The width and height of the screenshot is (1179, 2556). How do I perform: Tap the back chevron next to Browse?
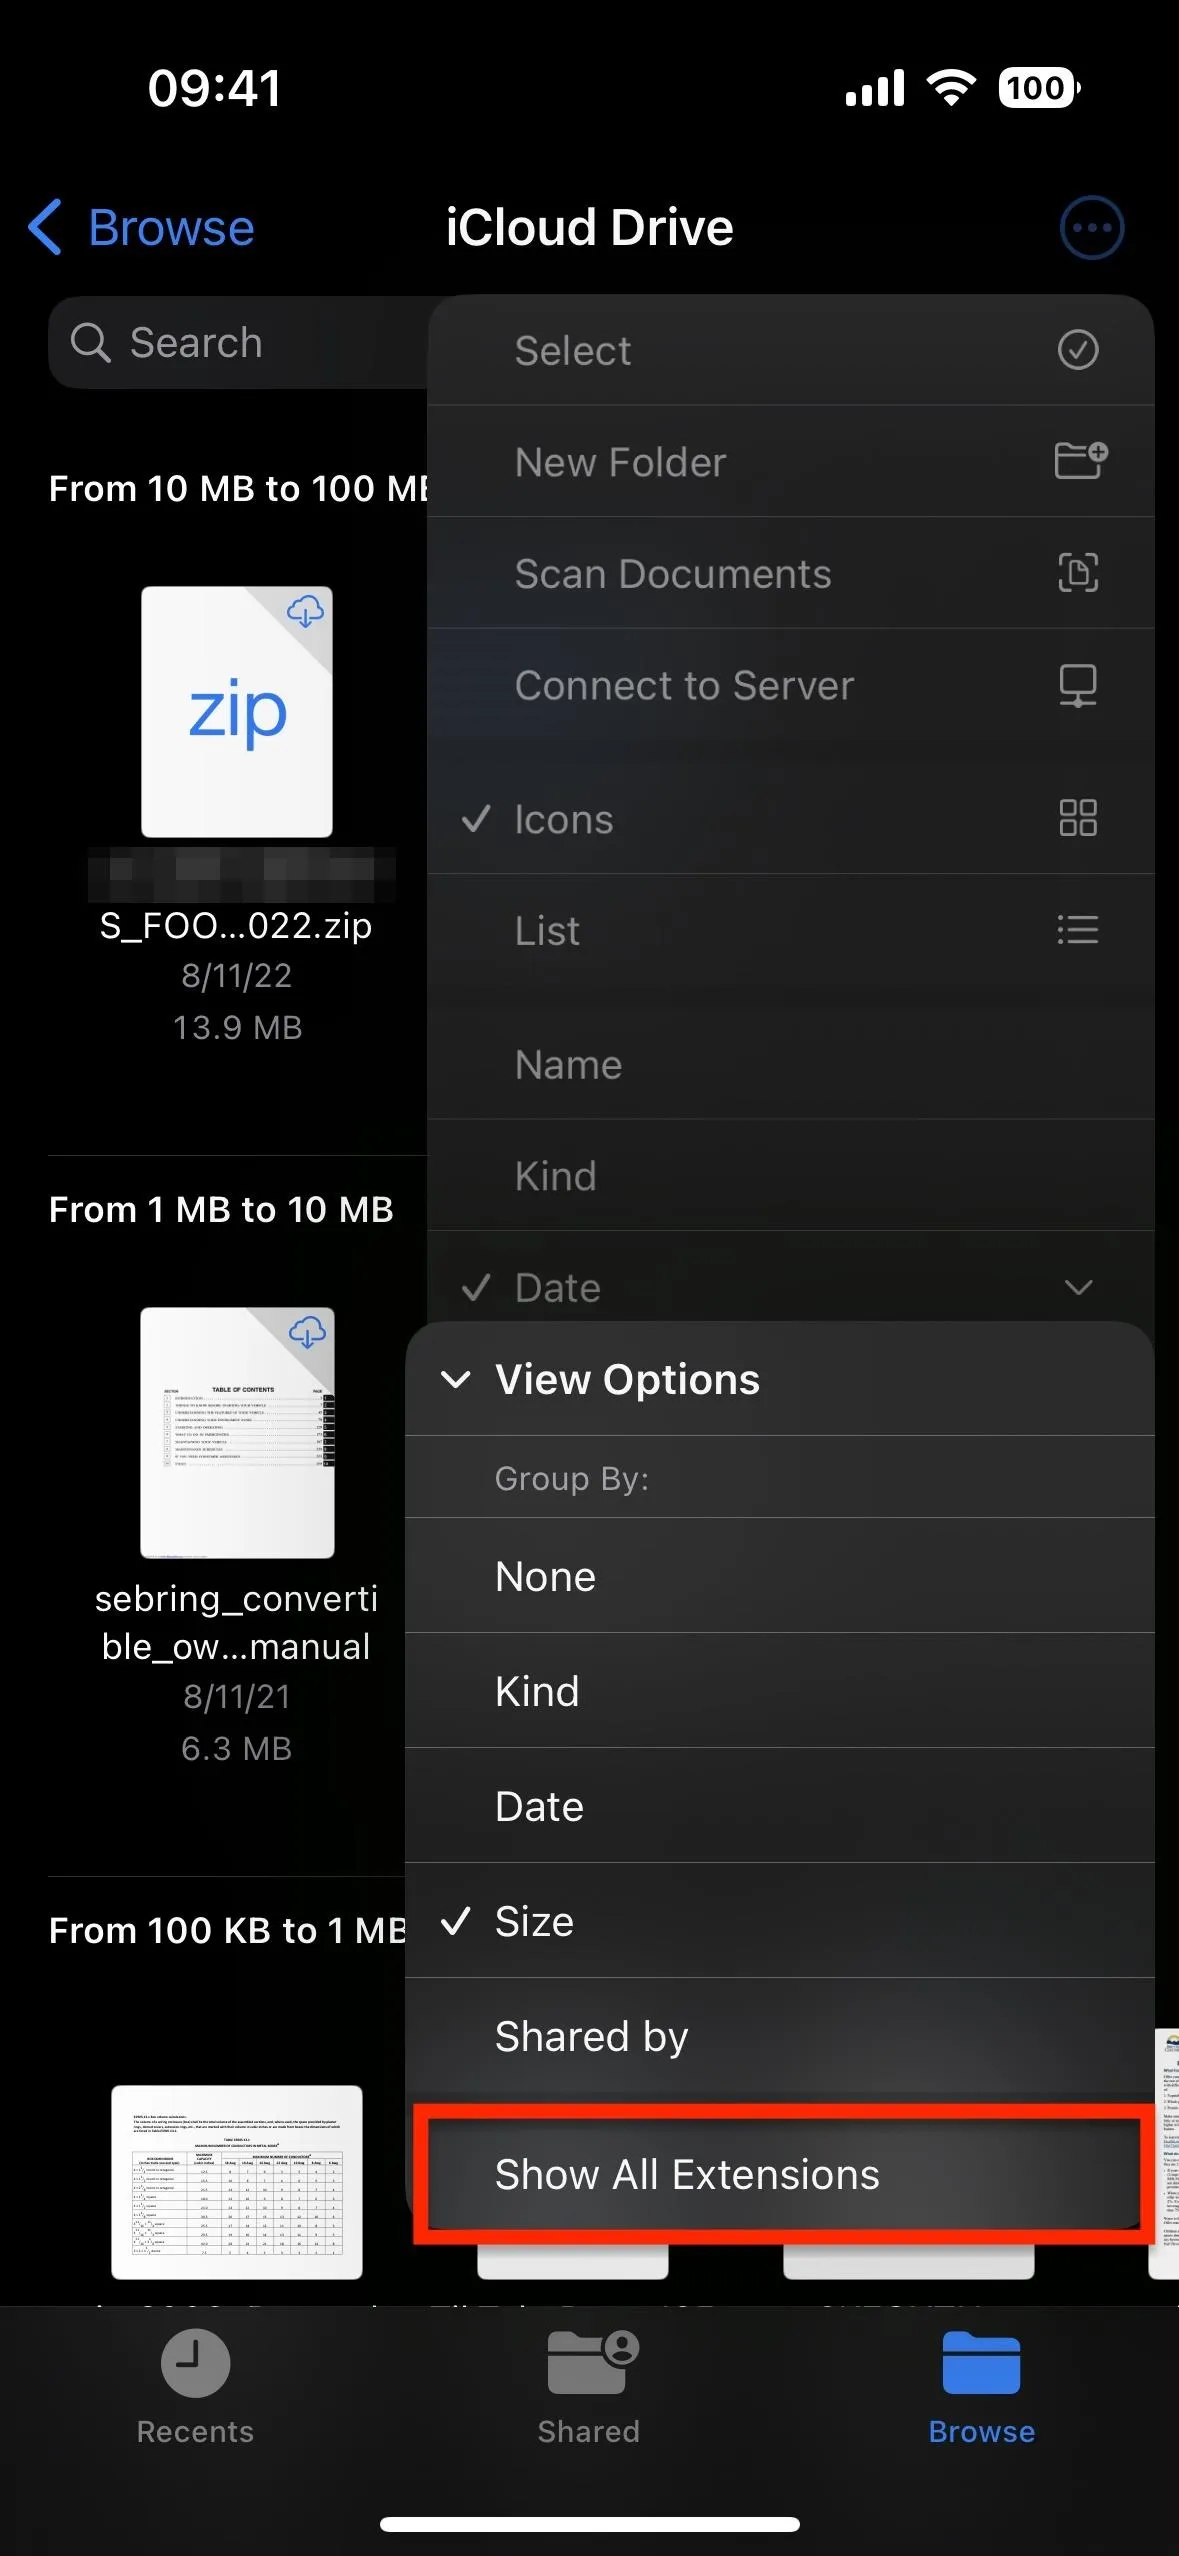tap(45, 227)
